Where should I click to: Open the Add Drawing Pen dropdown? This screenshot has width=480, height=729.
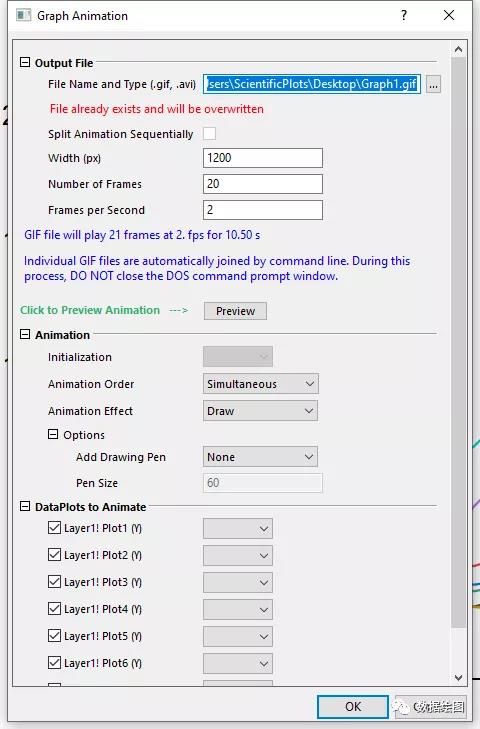coord(260,457)
